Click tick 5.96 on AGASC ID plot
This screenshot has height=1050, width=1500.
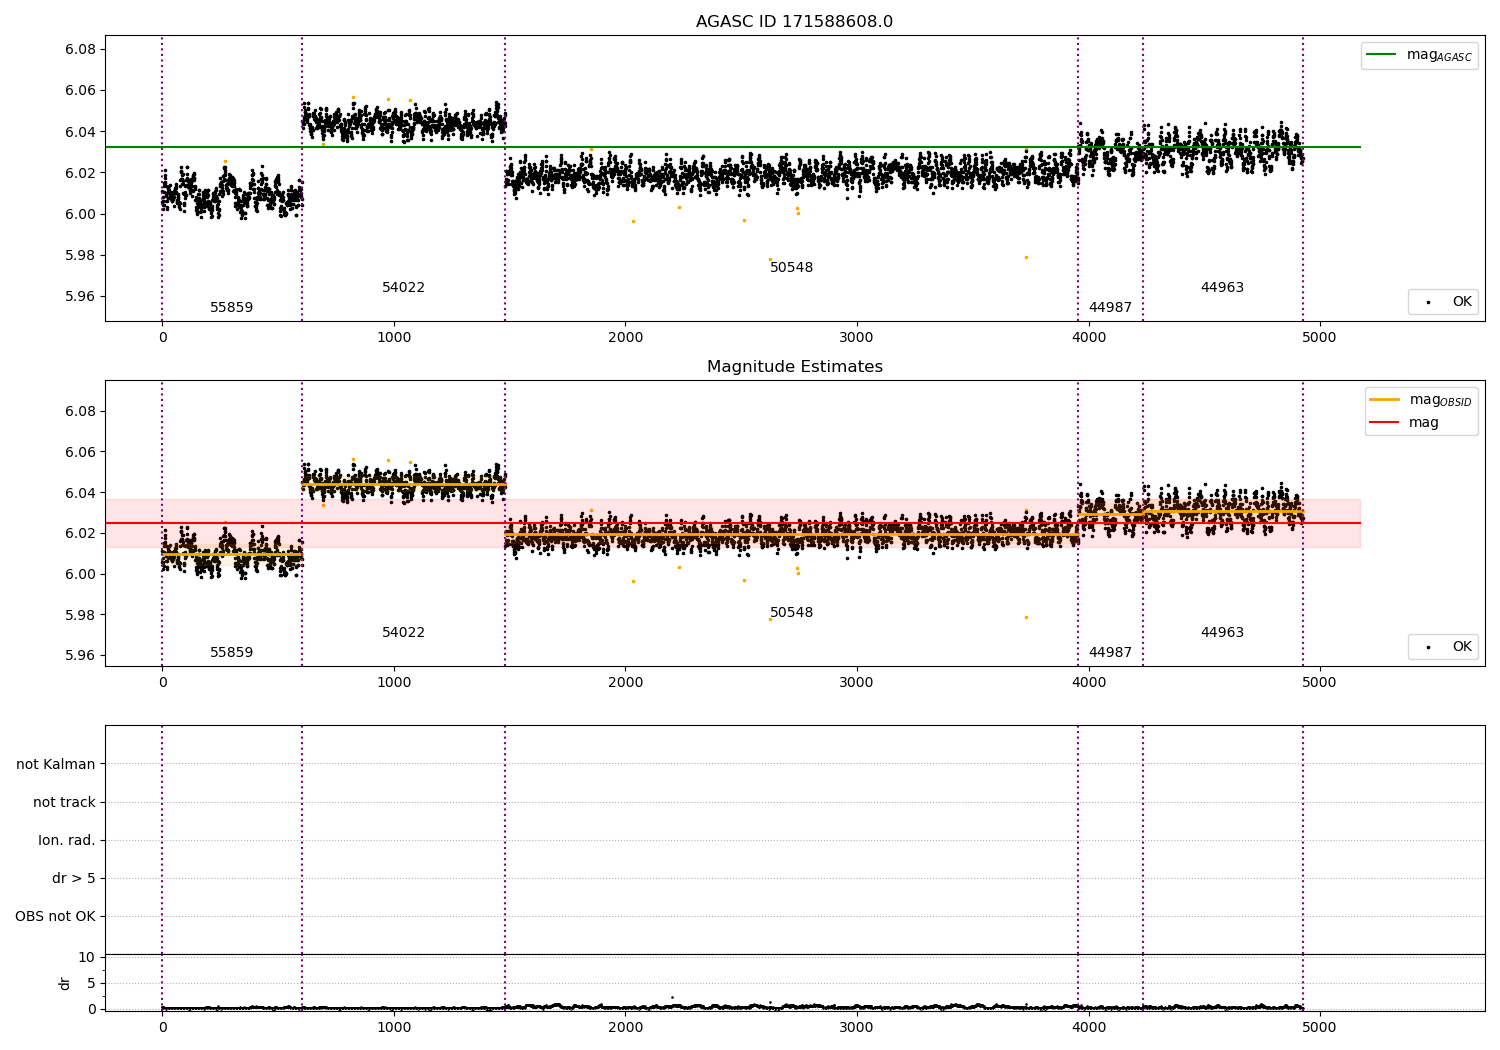[80, 296]
